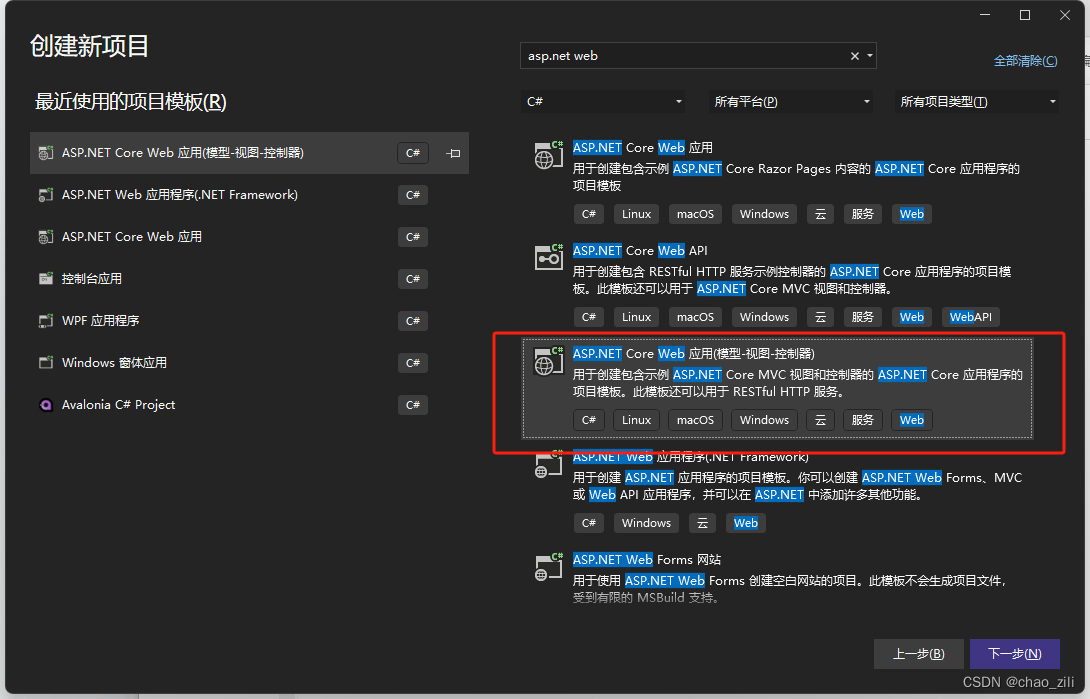Click the 上一步 back button
This screenshot has height=699, width=1090.
pyautogui.click(x=919, y=654)
